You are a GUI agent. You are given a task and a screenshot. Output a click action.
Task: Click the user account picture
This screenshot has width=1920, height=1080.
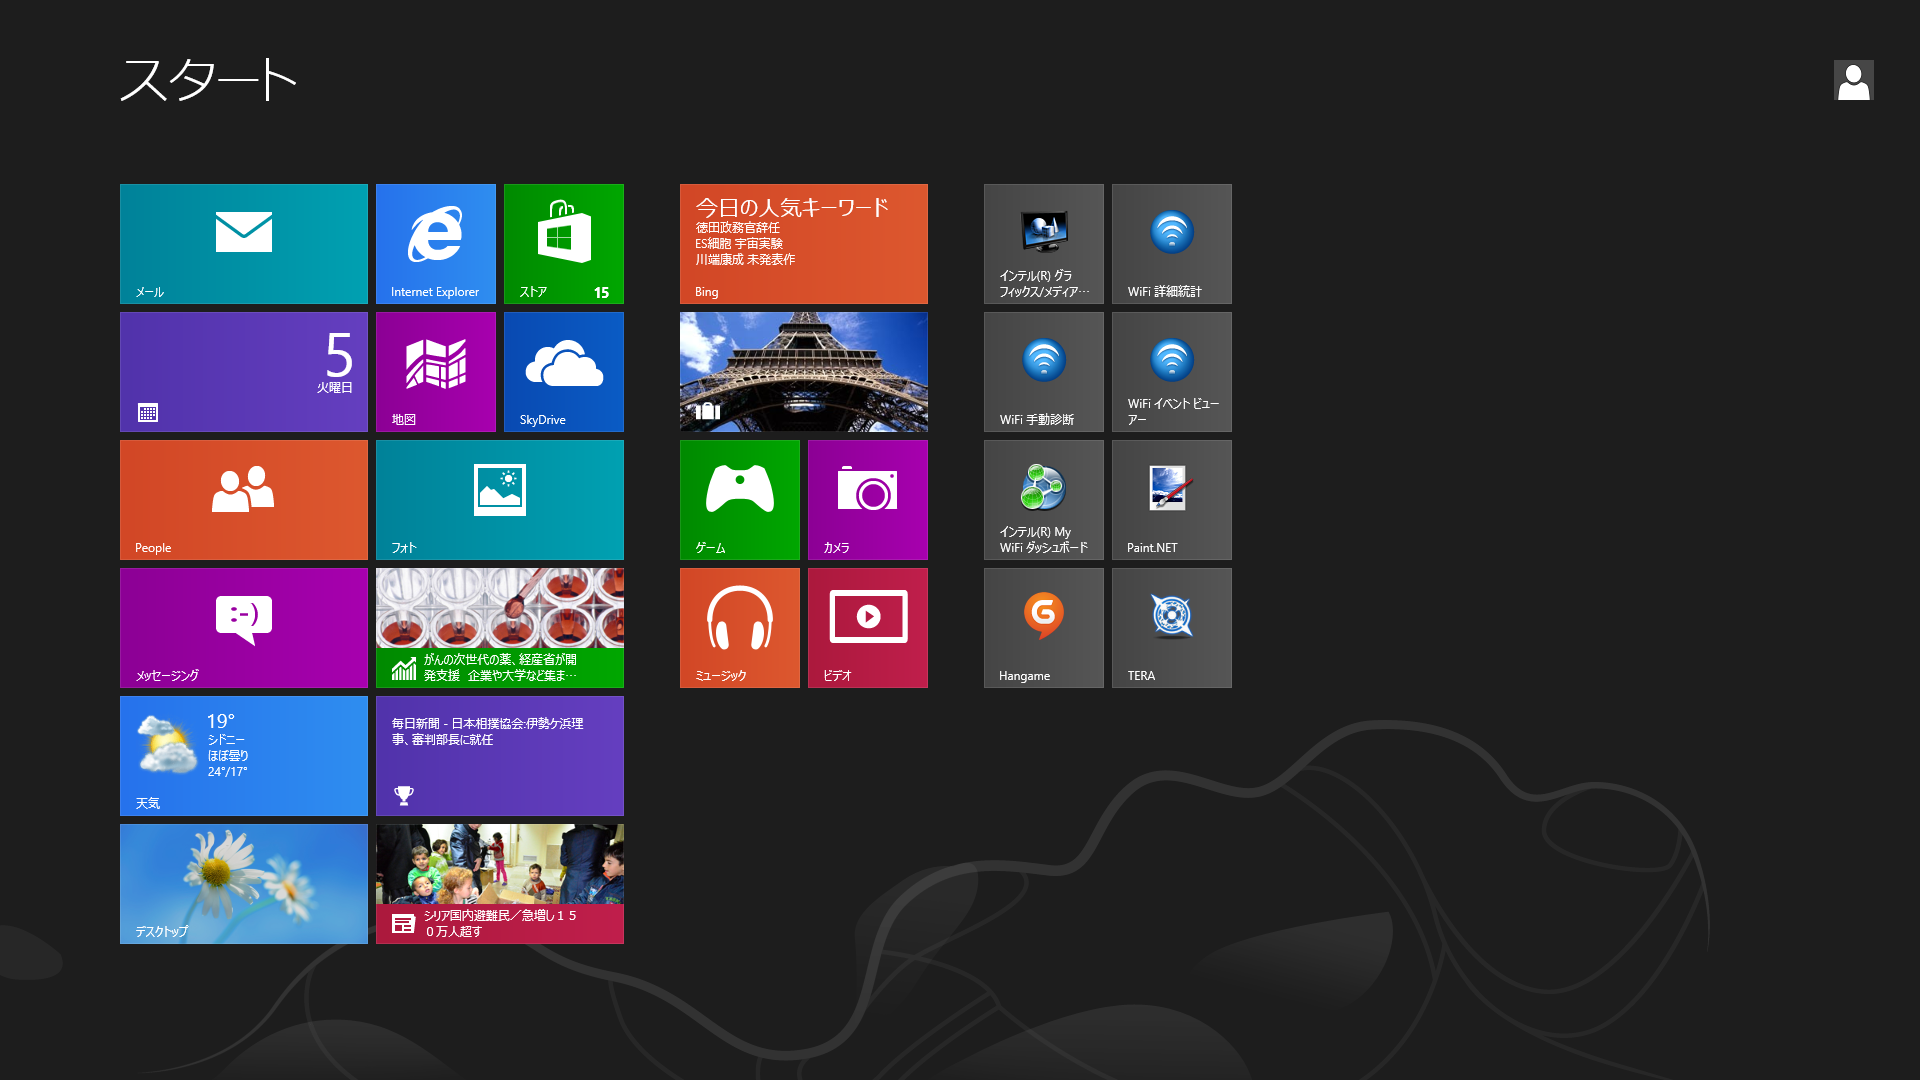coord(1853,80)
